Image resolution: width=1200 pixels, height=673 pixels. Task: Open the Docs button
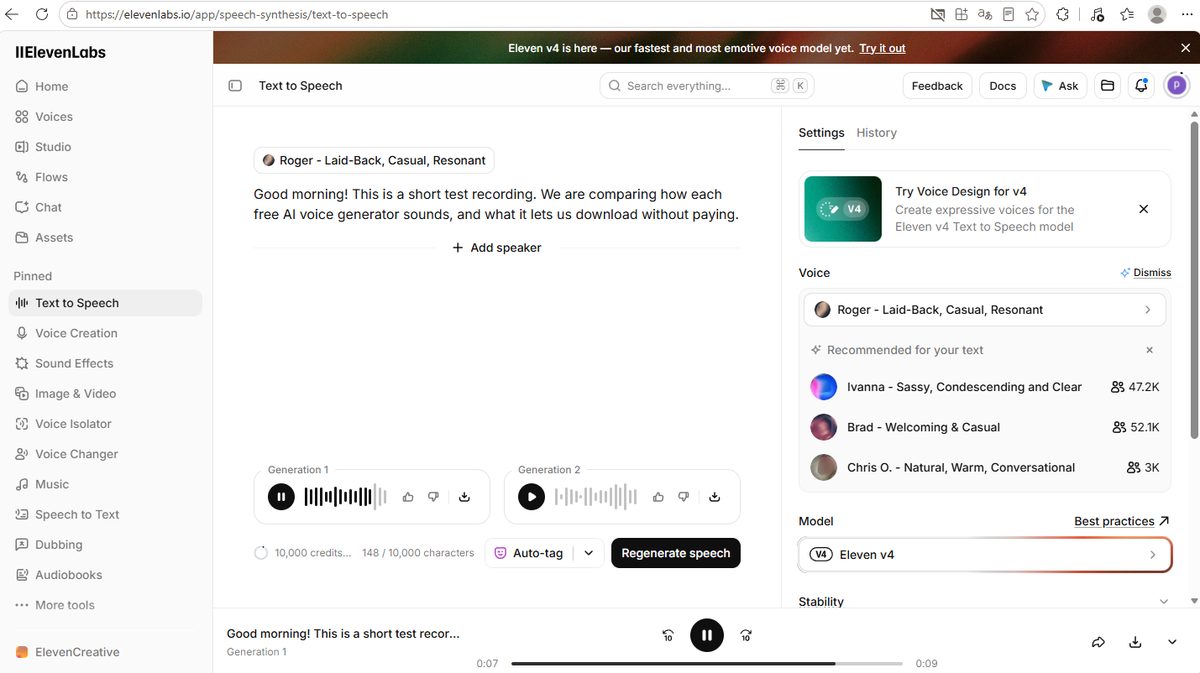[x=1002, y=86]
